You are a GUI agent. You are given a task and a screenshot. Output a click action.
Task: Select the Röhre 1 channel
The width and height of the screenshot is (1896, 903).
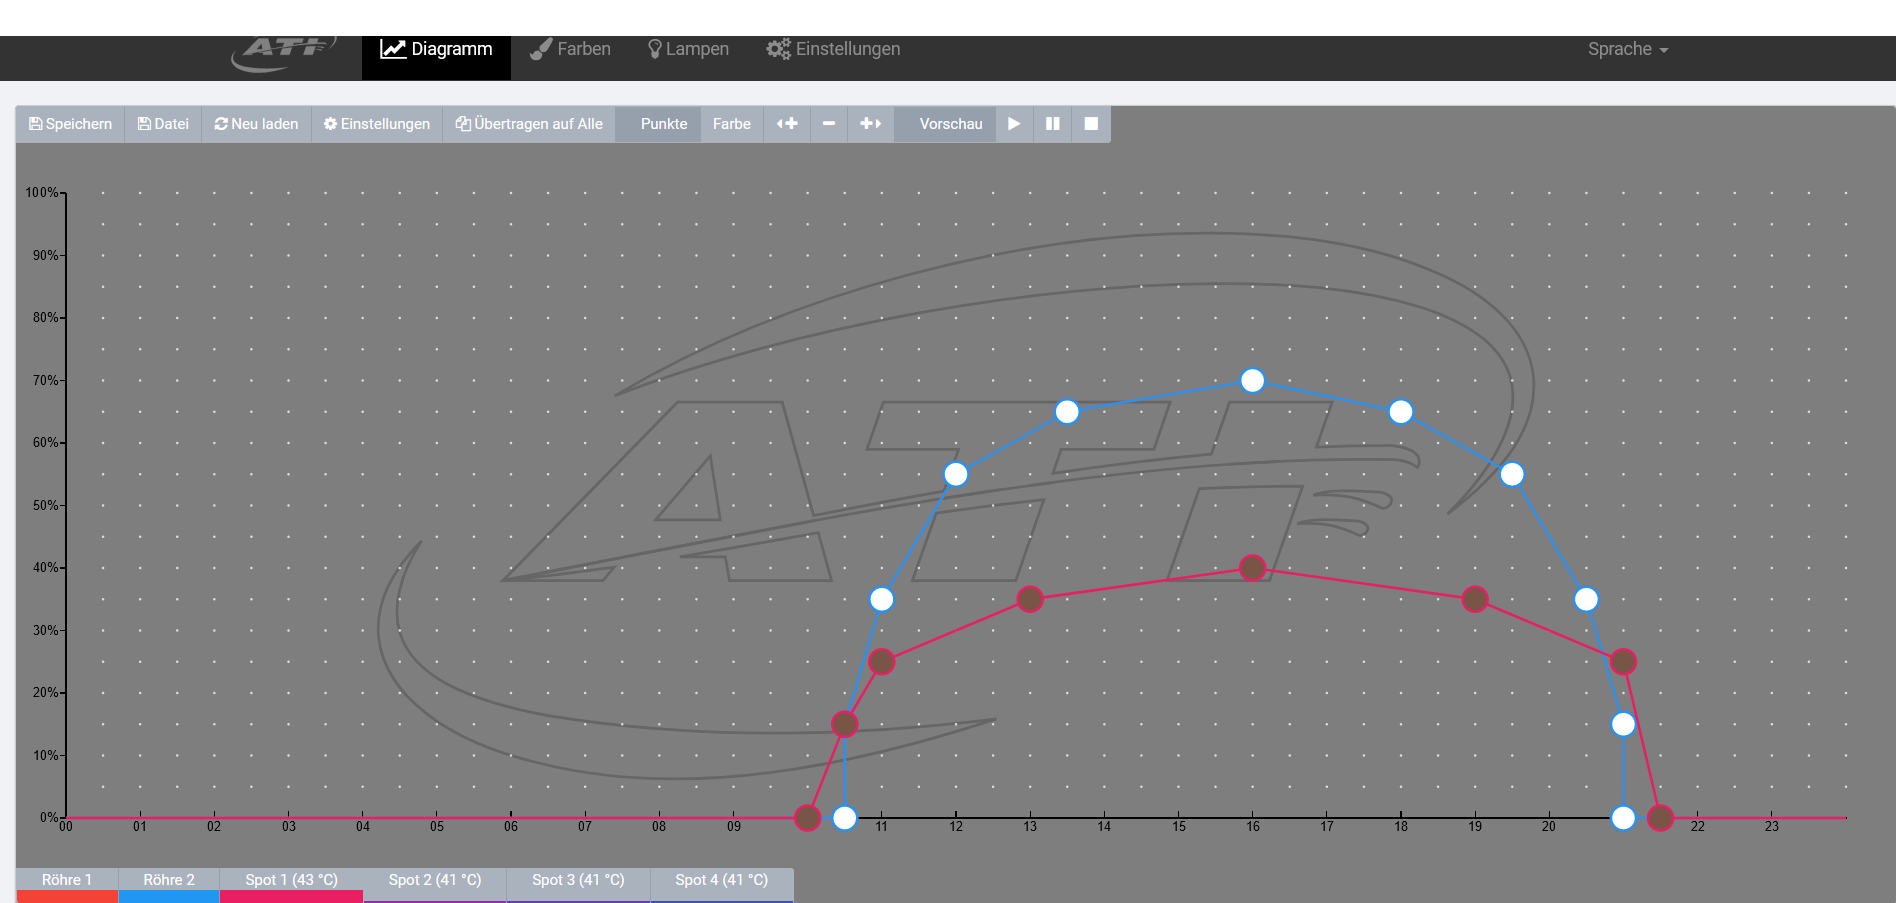67,880
